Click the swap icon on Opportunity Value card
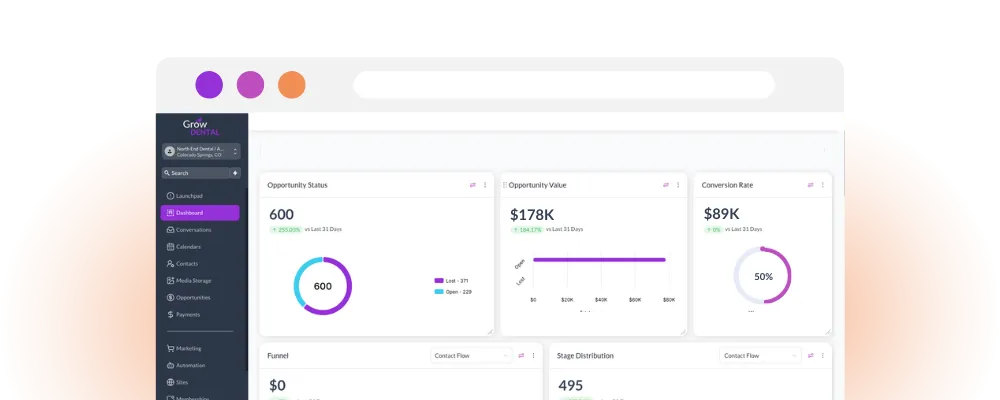Viewport: 1000px width, 400px height. (x=666, y=185)
